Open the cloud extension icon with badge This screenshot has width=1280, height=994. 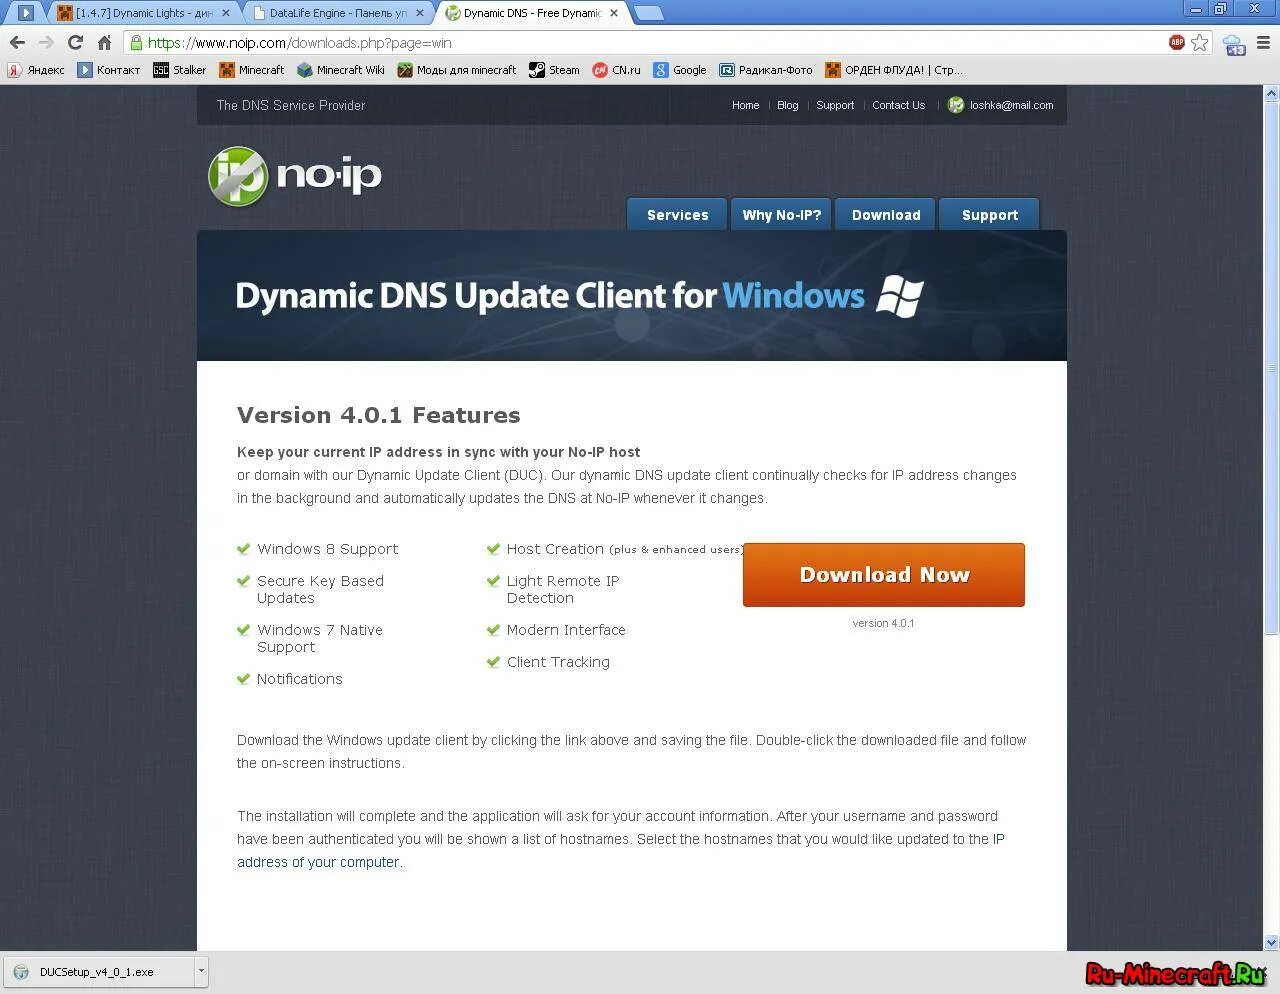click(x=1234, y=44)
